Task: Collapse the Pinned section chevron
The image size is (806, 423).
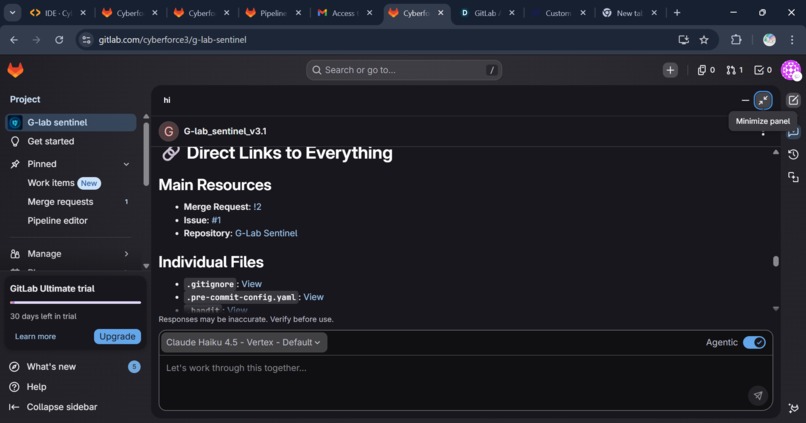Action: [126, 164]
